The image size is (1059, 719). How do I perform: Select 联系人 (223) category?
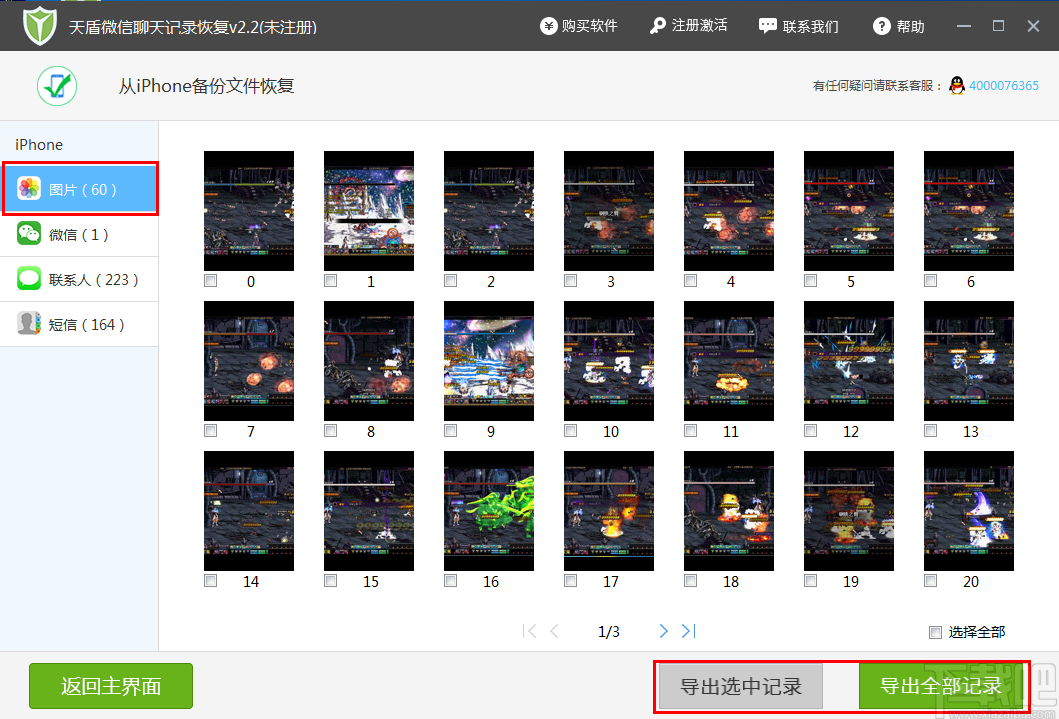pos(79,279)
